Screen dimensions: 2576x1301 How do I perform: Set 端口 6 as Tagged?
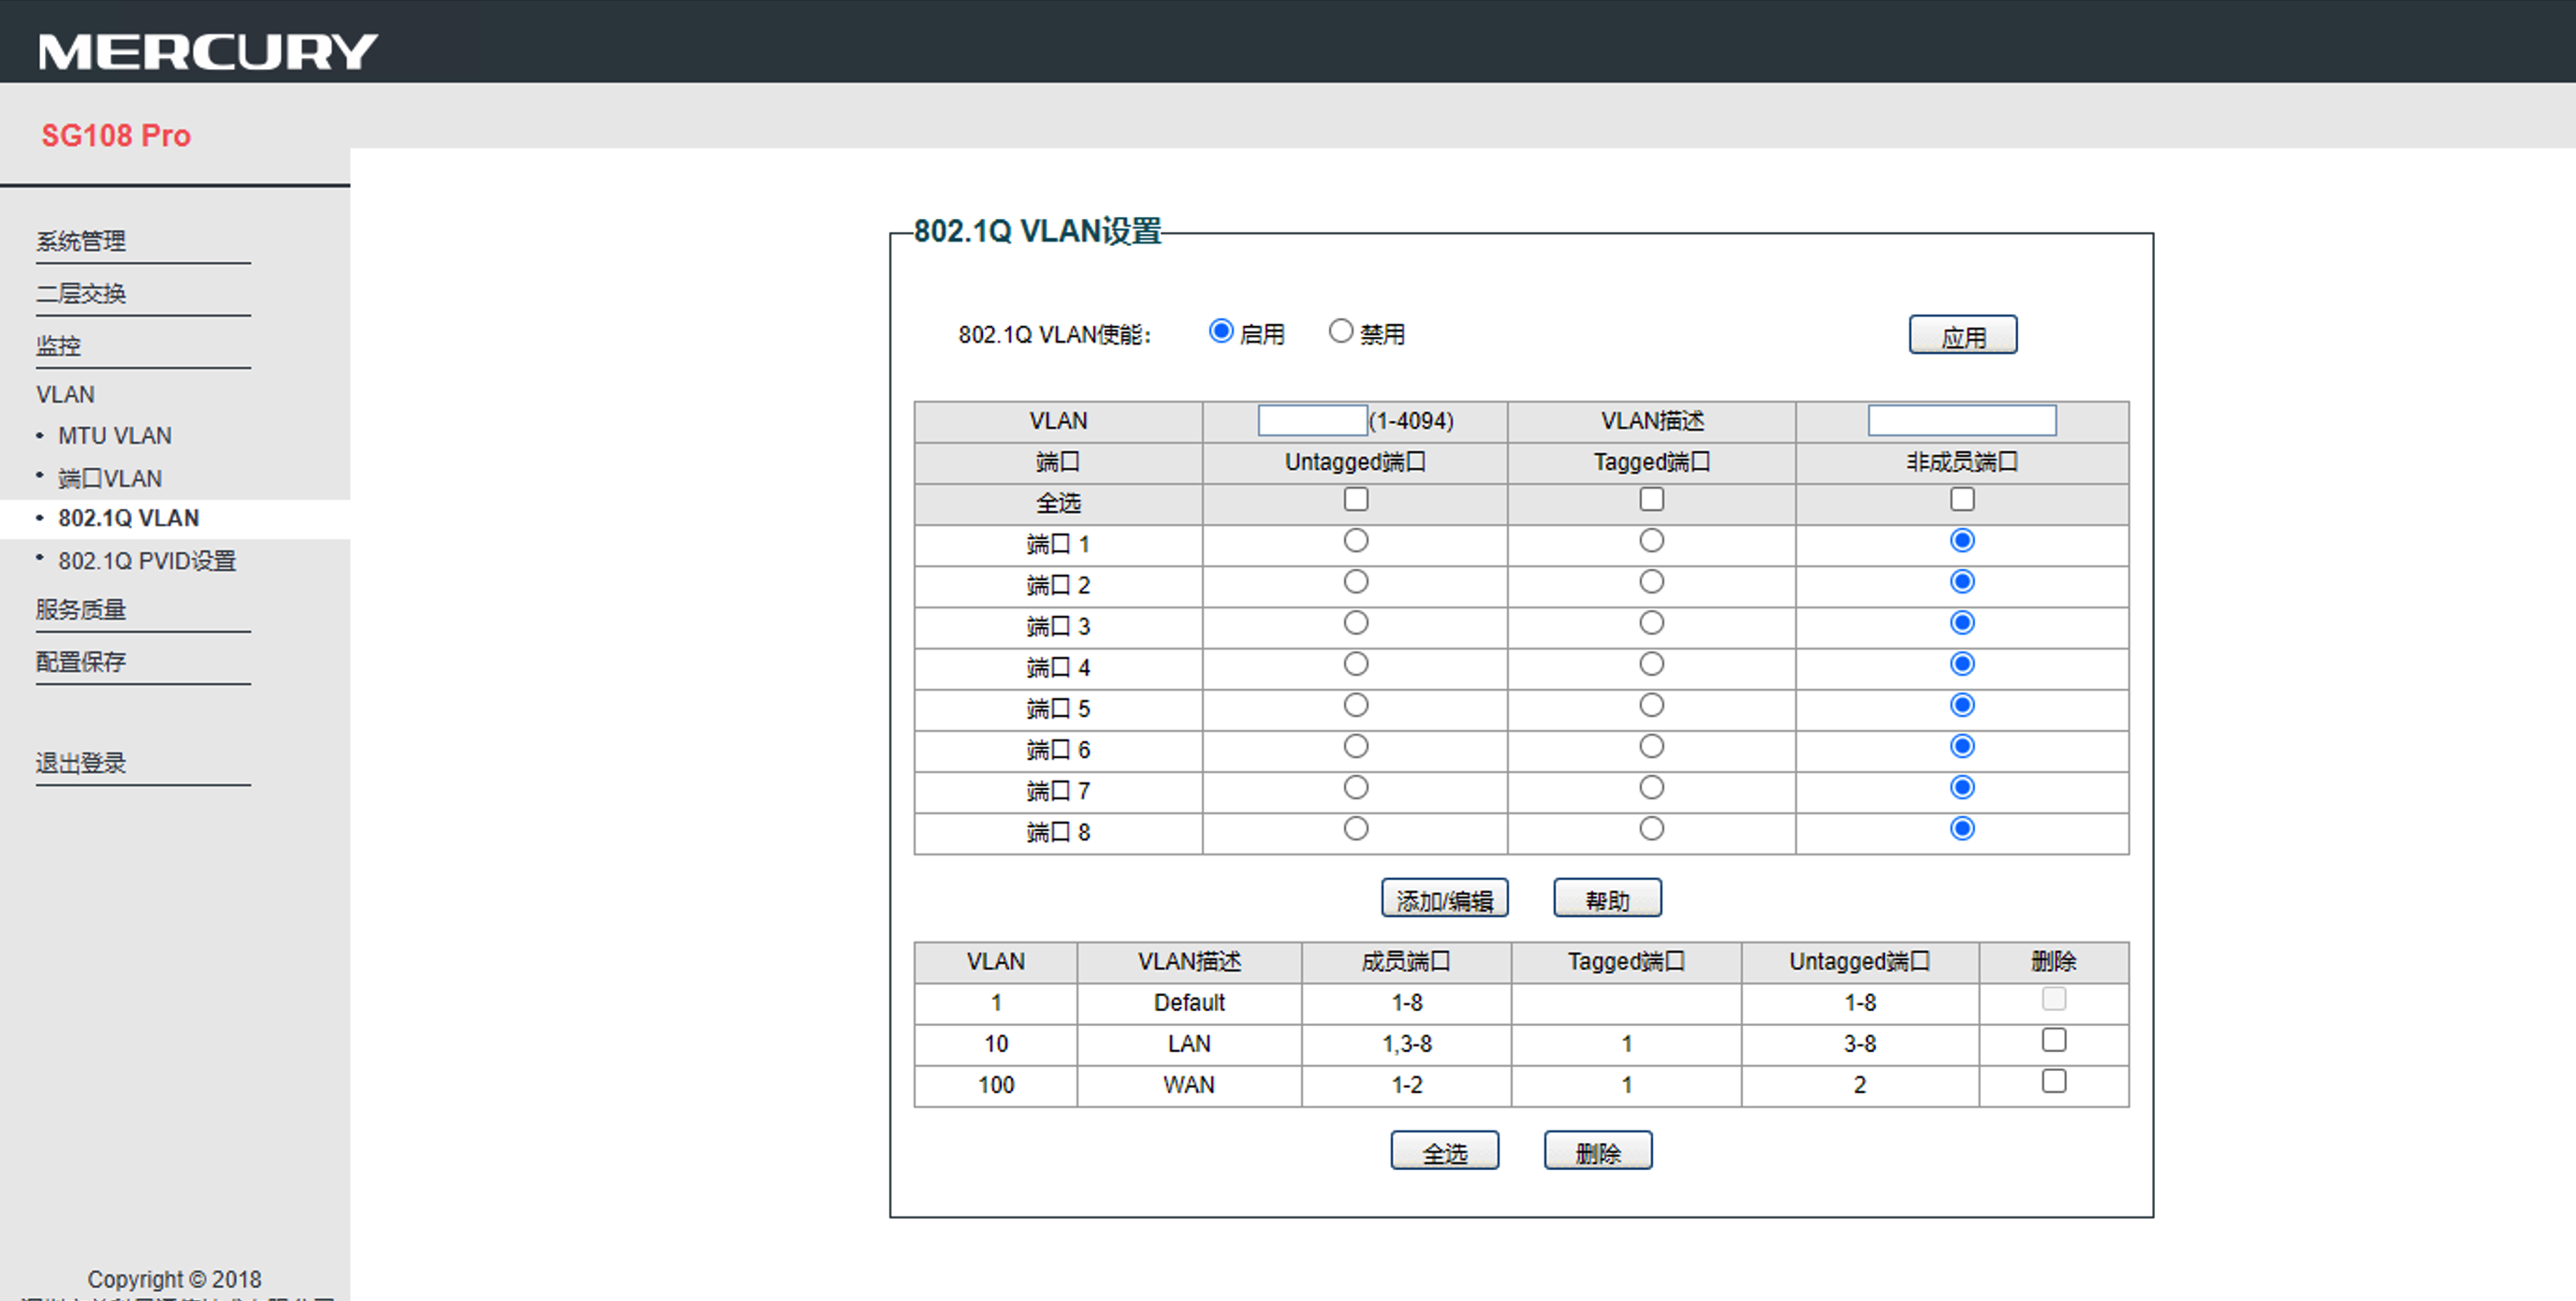(x=1652, y=747)
